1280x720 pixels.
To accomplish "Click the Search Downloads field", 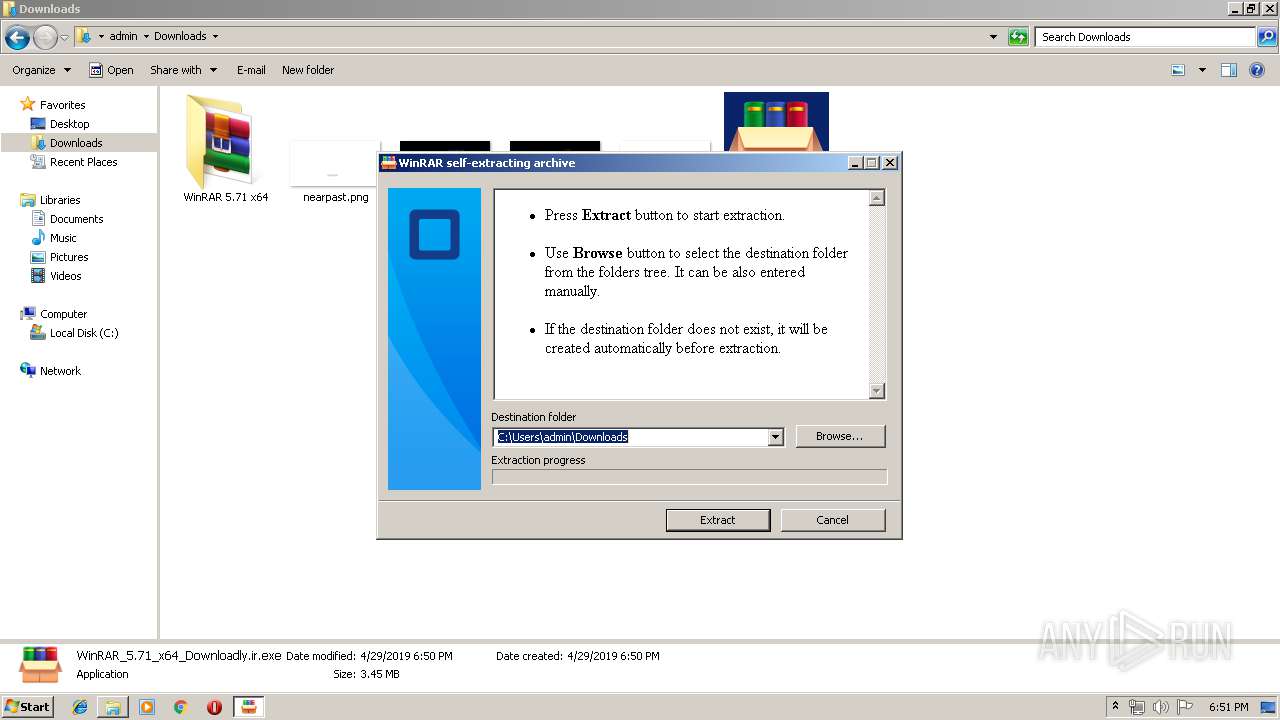I will (x=1146, y=37).
